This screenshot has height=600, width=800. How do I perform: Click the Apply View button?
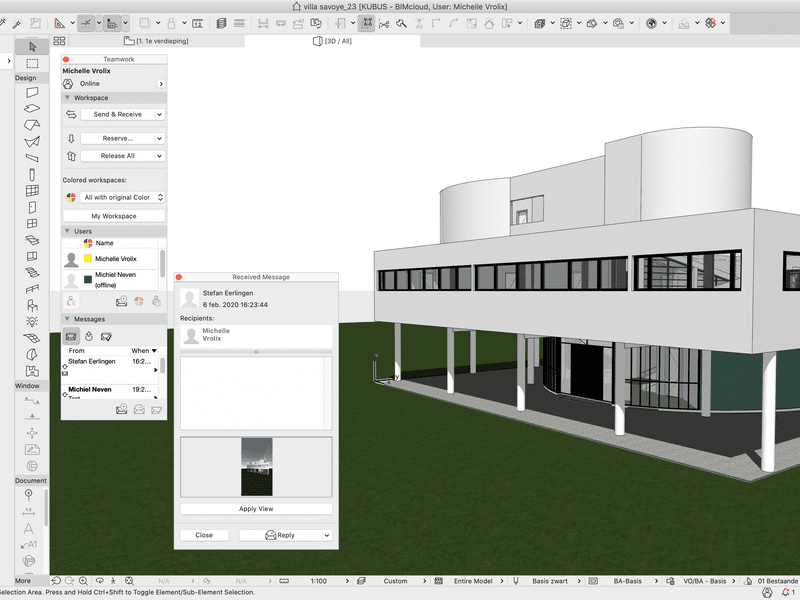click(x=256, y=509)
